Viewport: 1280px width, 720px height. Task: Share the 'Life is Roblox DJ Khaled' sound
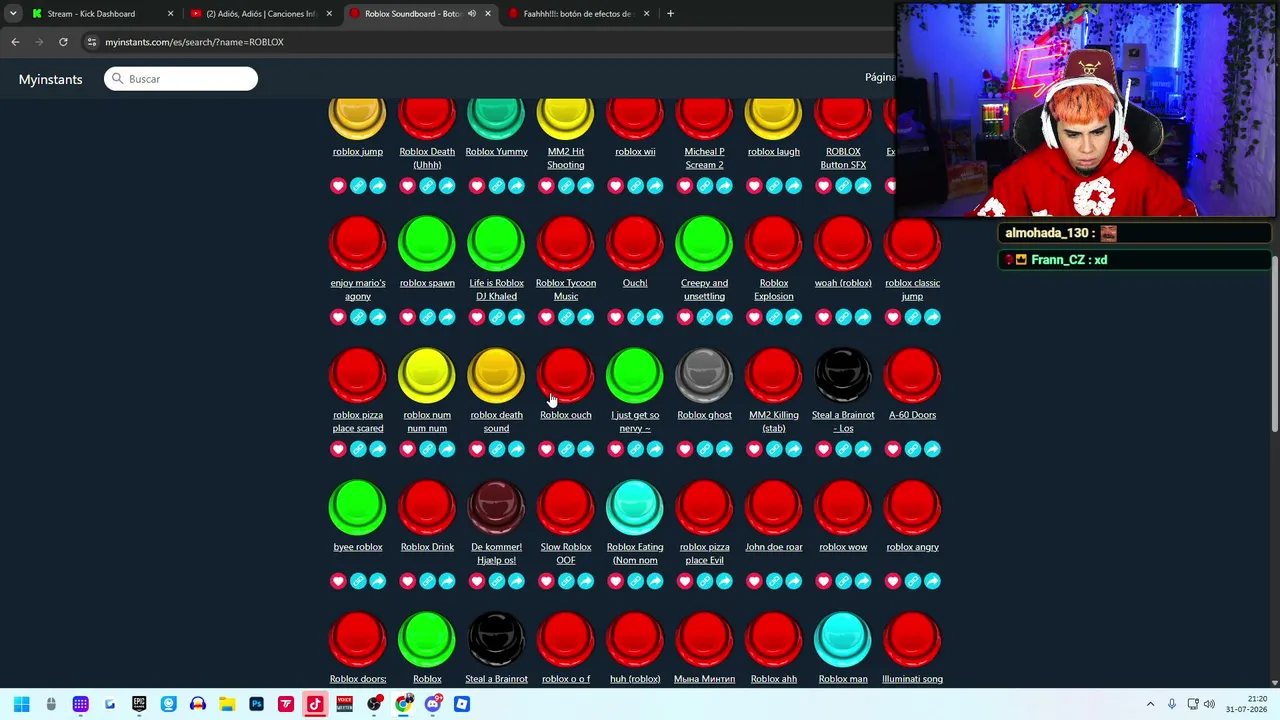[x=516, y=317]
